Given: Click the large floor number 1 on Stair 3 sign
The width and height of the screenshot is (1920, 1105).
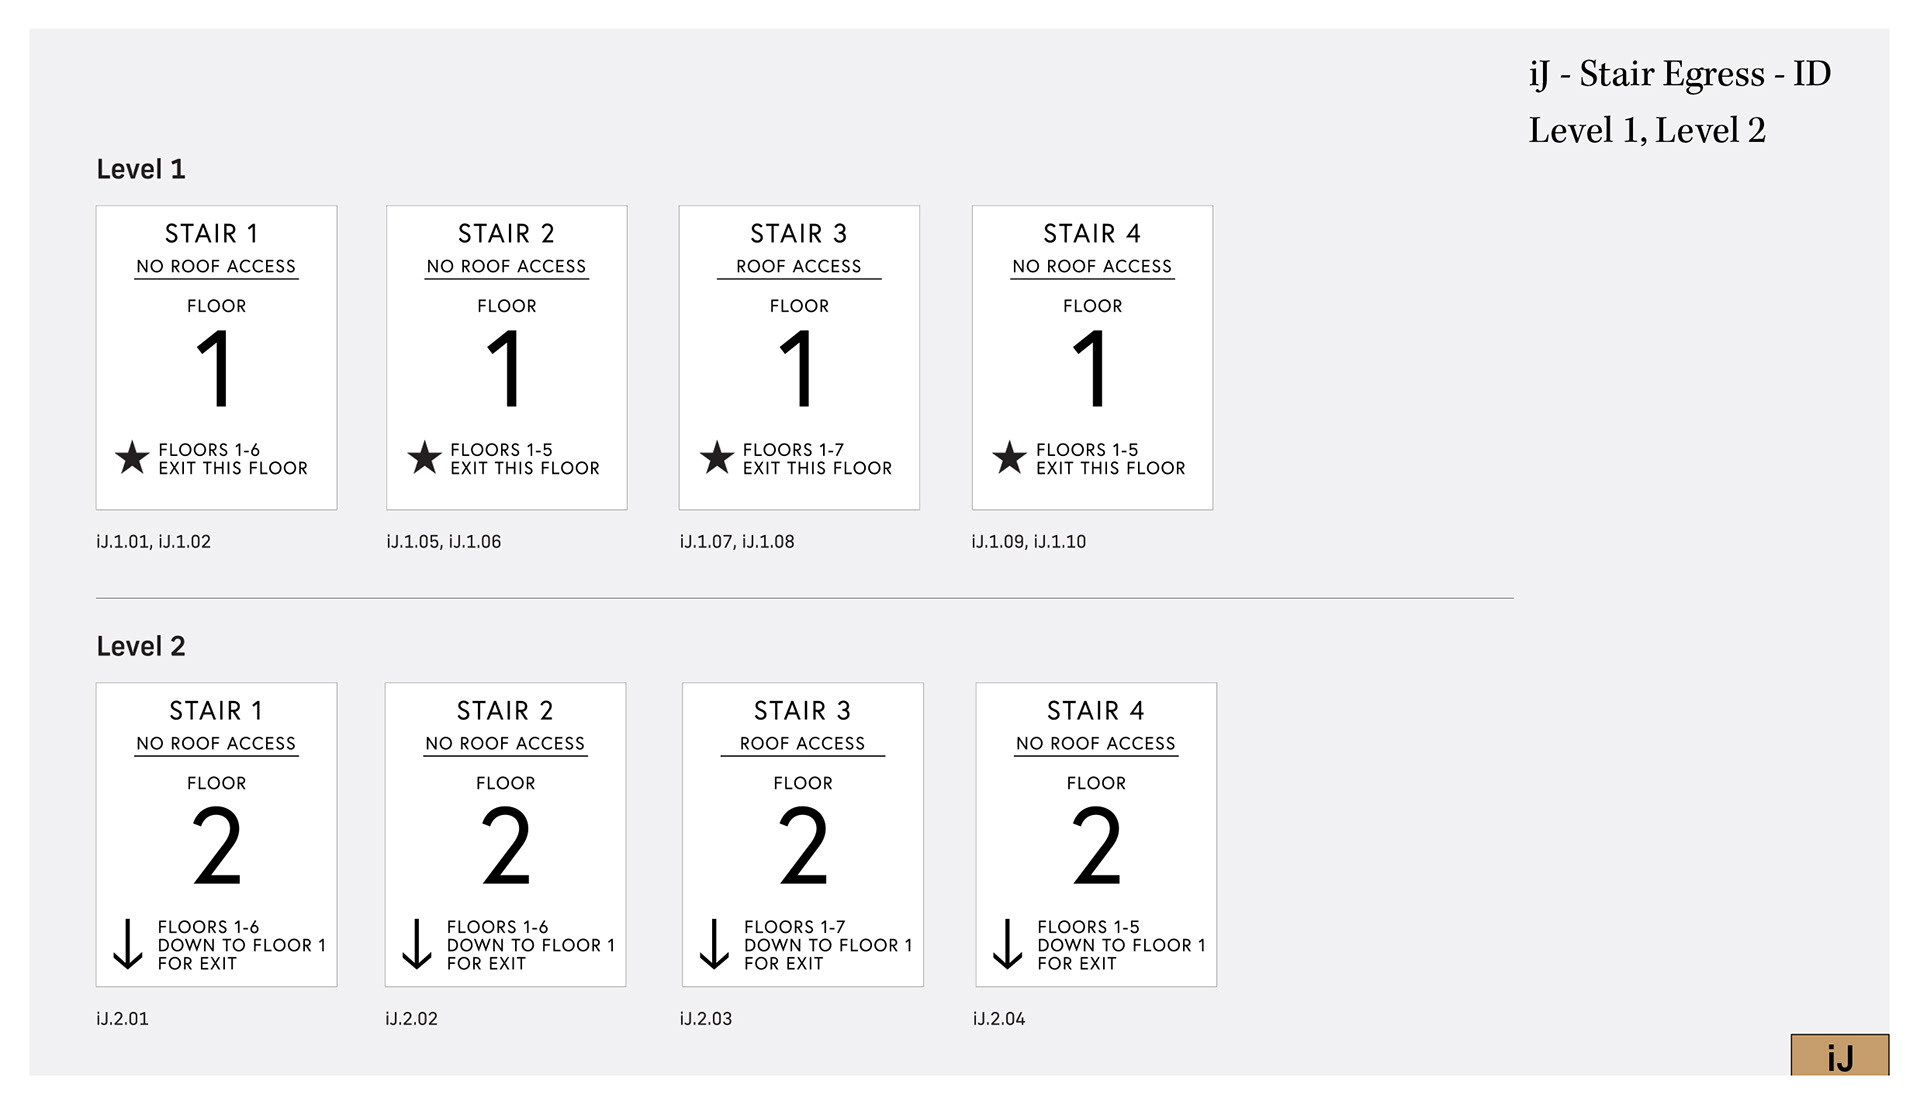Looking at the screenshot, I should tap(798, 370).
